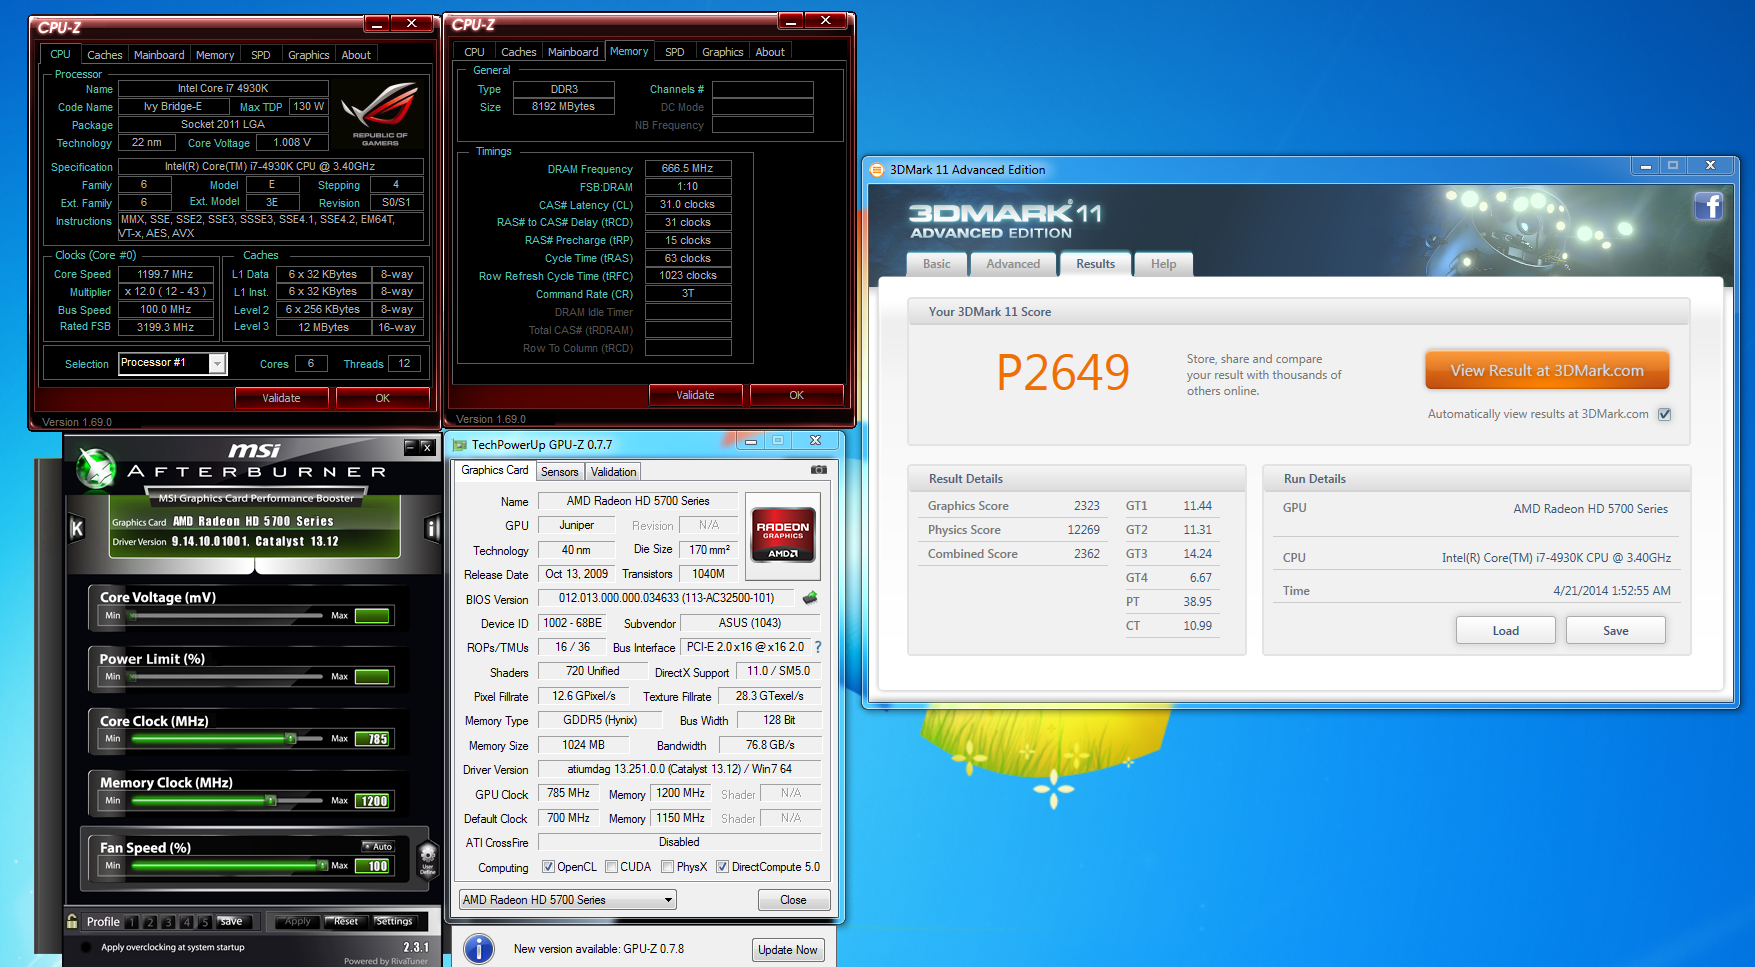Open SPD tab in the Memory CPU-Z window

click(x=675, y=52)
